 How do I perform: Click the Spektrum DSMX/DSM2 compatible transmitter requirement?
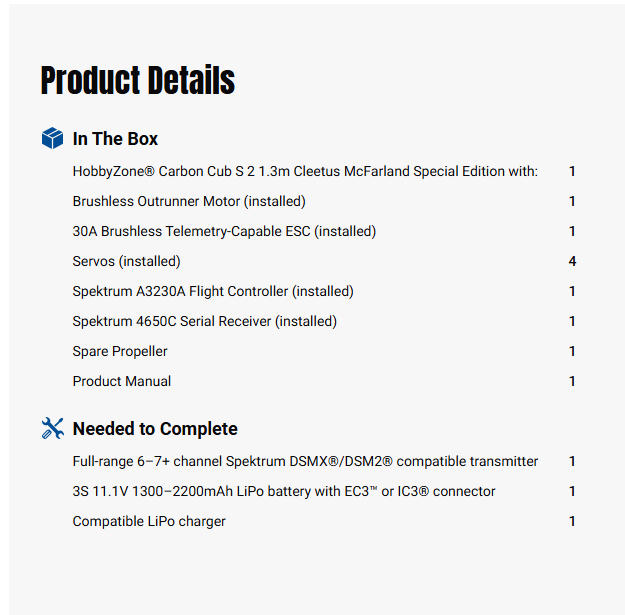click(x=305, y=461)
